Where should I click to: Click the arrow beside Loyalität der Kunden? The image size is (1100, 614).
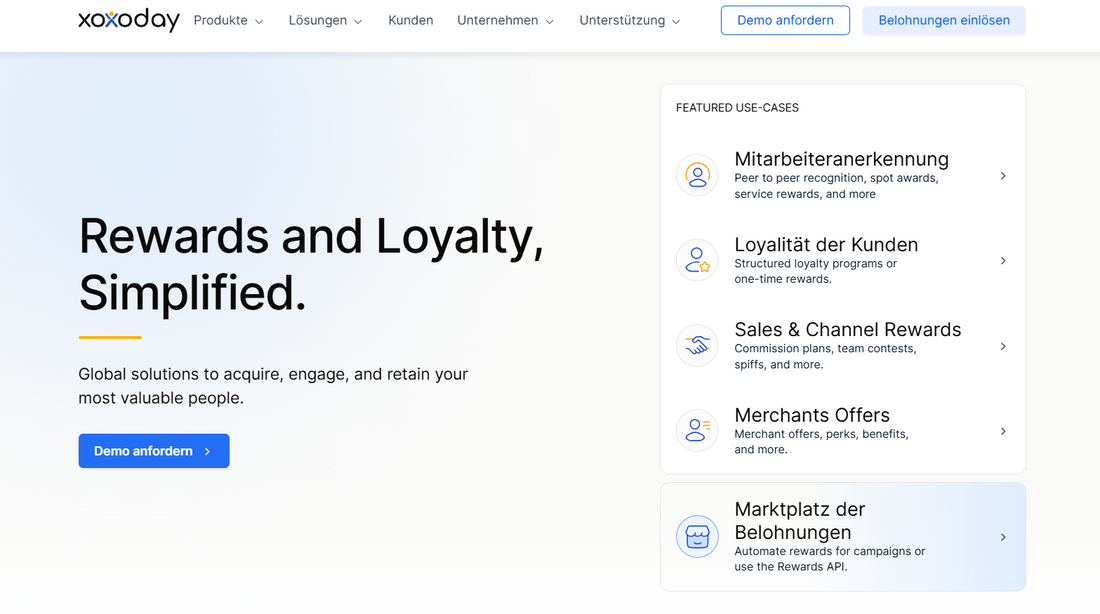coord(1003,260)
